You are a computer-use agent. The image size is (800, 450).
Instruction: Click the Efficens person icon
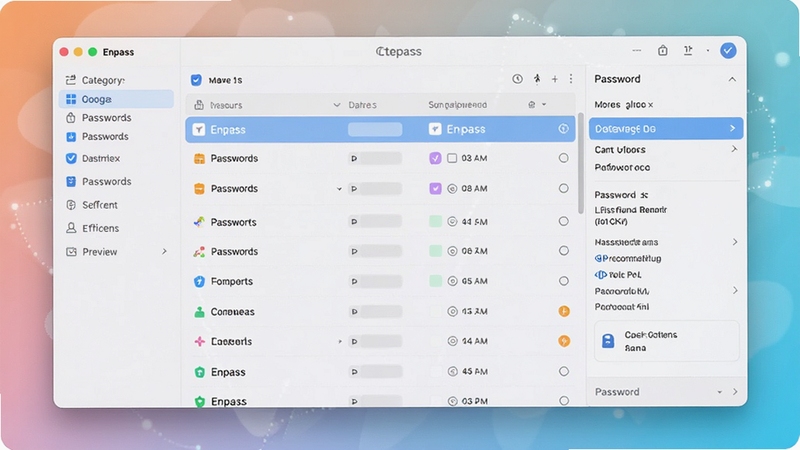pos(71,228)
